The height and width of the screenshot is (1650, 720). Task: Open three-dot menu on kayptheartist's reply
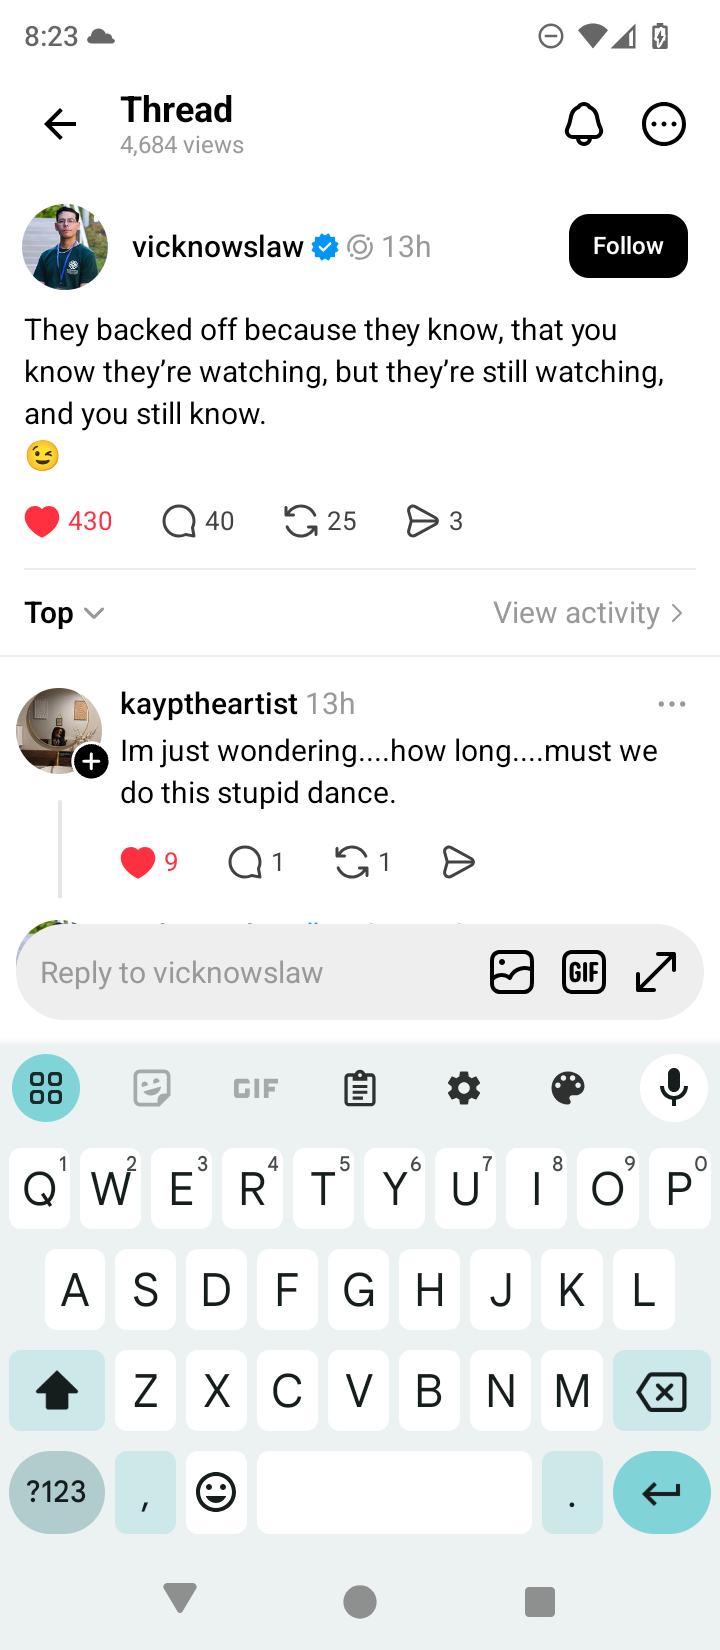(672, 704)
